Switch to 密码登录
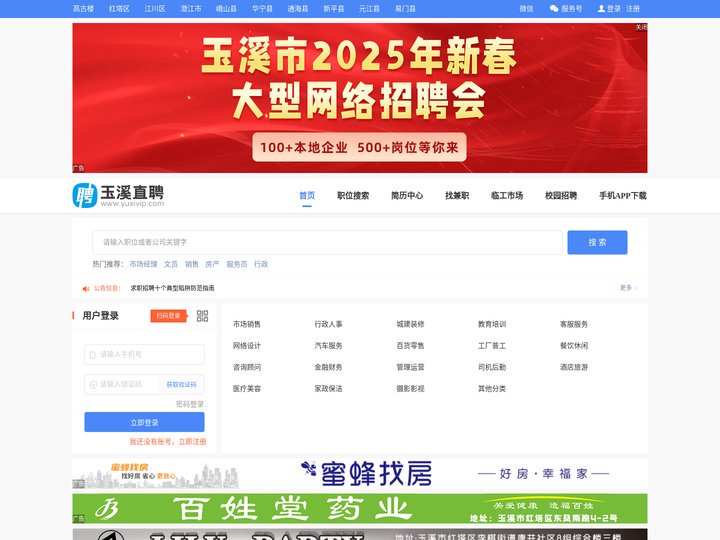Image resolution: width=720 pixels, height=540 pixels. (x=190, y=404)
